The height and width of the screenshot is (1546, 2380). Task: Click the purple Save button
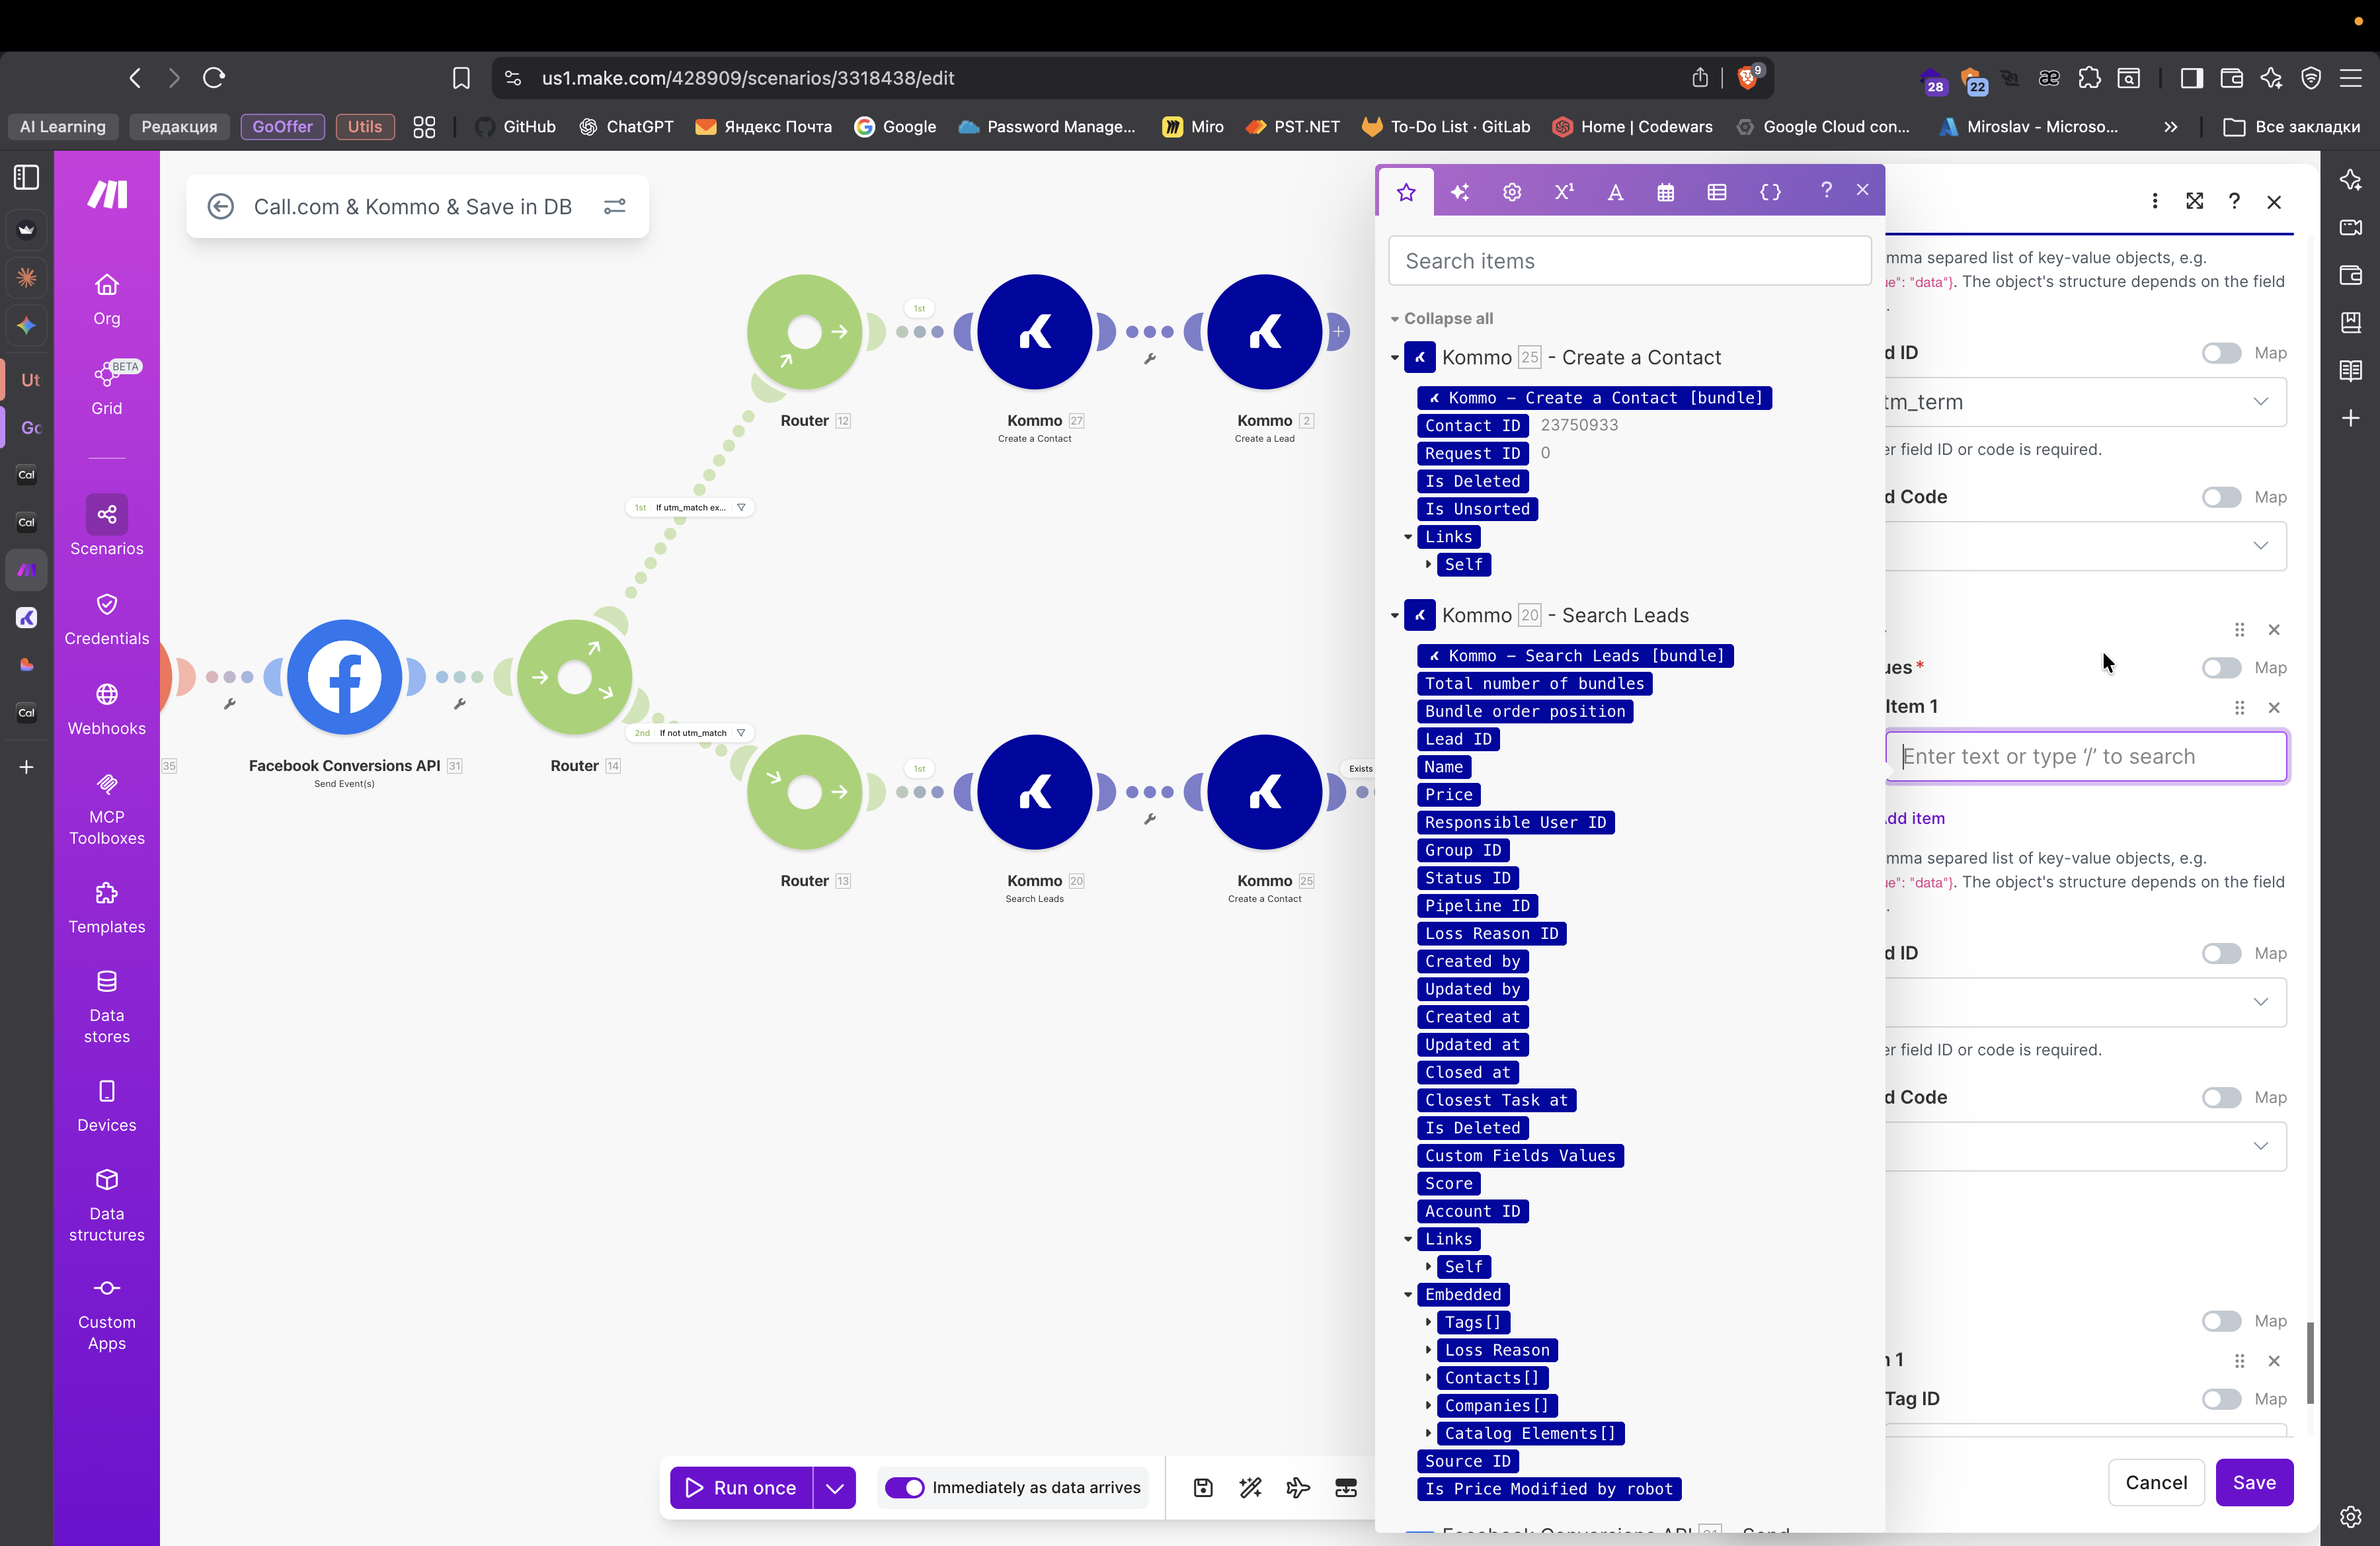pos(2254,1482)
